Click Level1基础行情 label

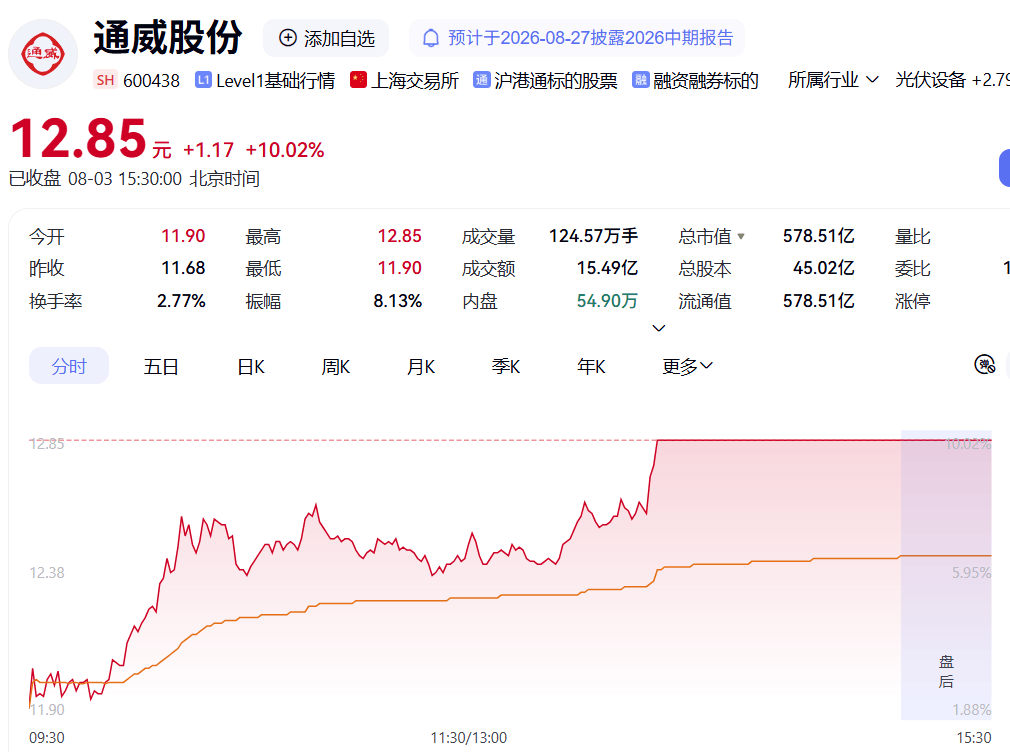276,81
